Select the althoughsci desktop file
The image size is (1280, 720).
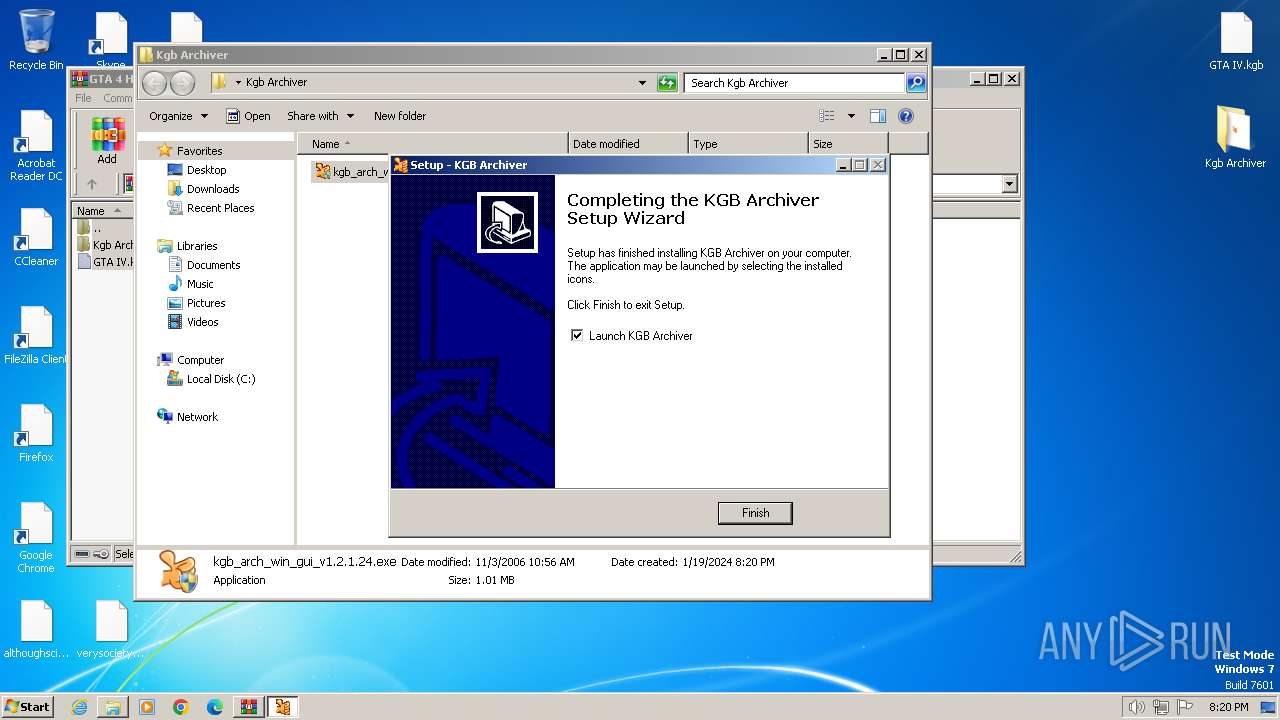tap(36, 630)
